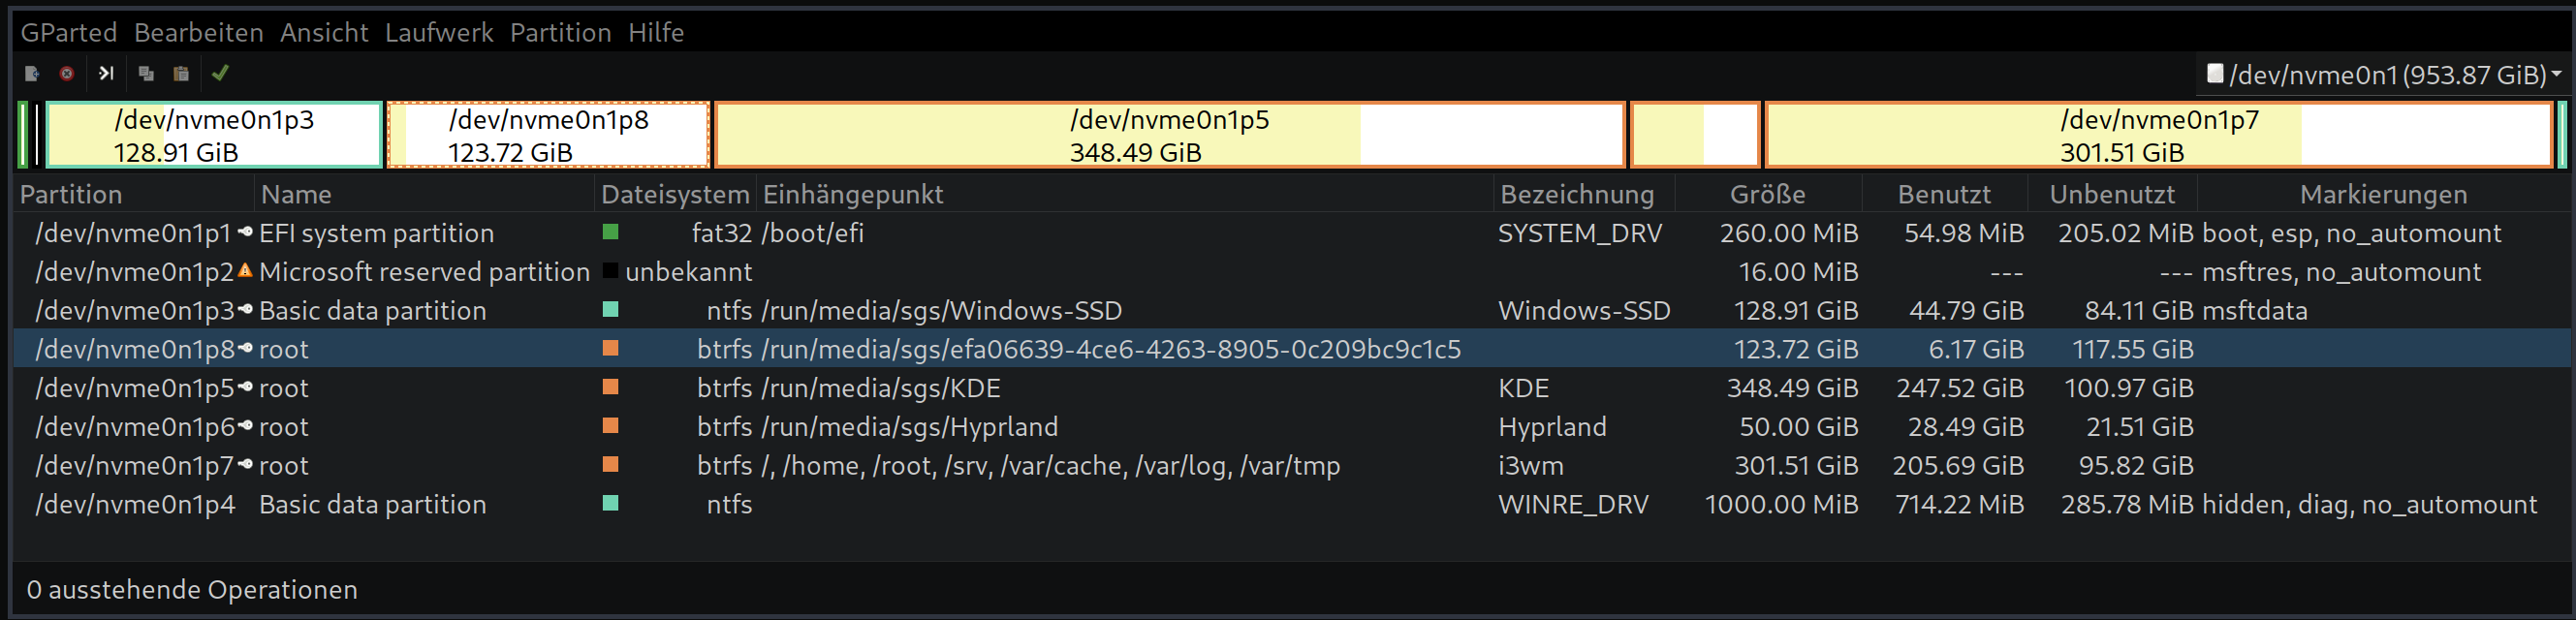Open the /dev/nvme0n1 device selector dropdown
This screenshot has width=2576, height=620.
click(2382, 75)
